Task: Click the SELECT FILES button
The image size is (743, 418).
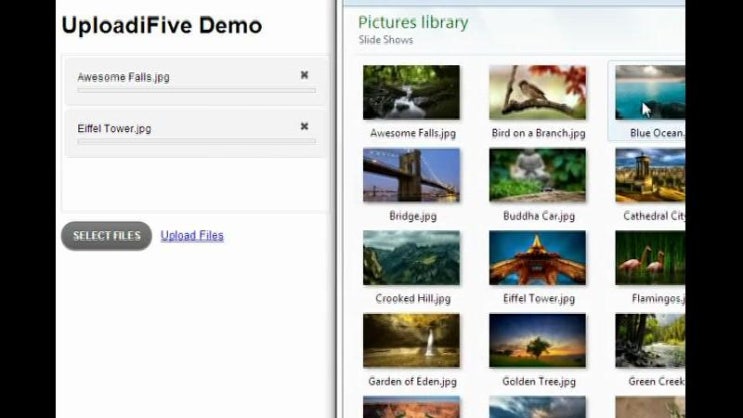Action: [x=107, y=236]
